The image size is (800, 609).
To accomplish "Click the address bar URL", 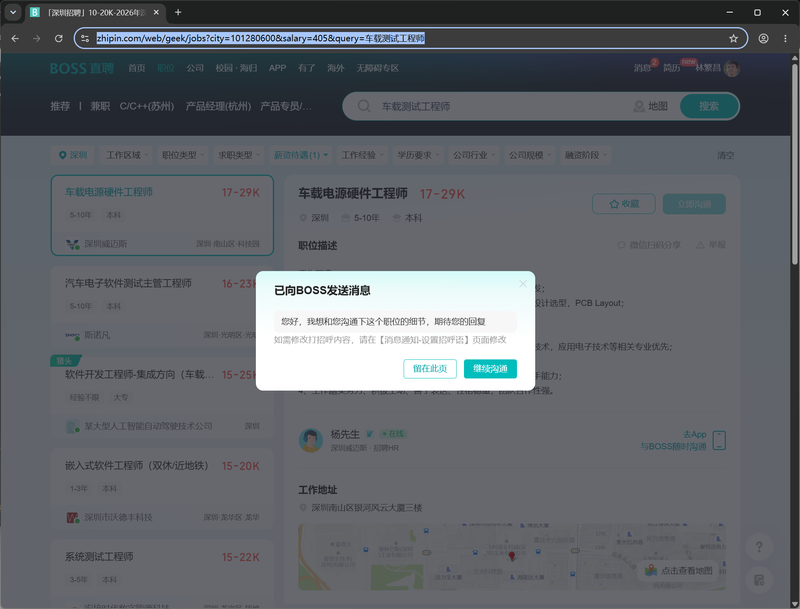I will 260,38.
